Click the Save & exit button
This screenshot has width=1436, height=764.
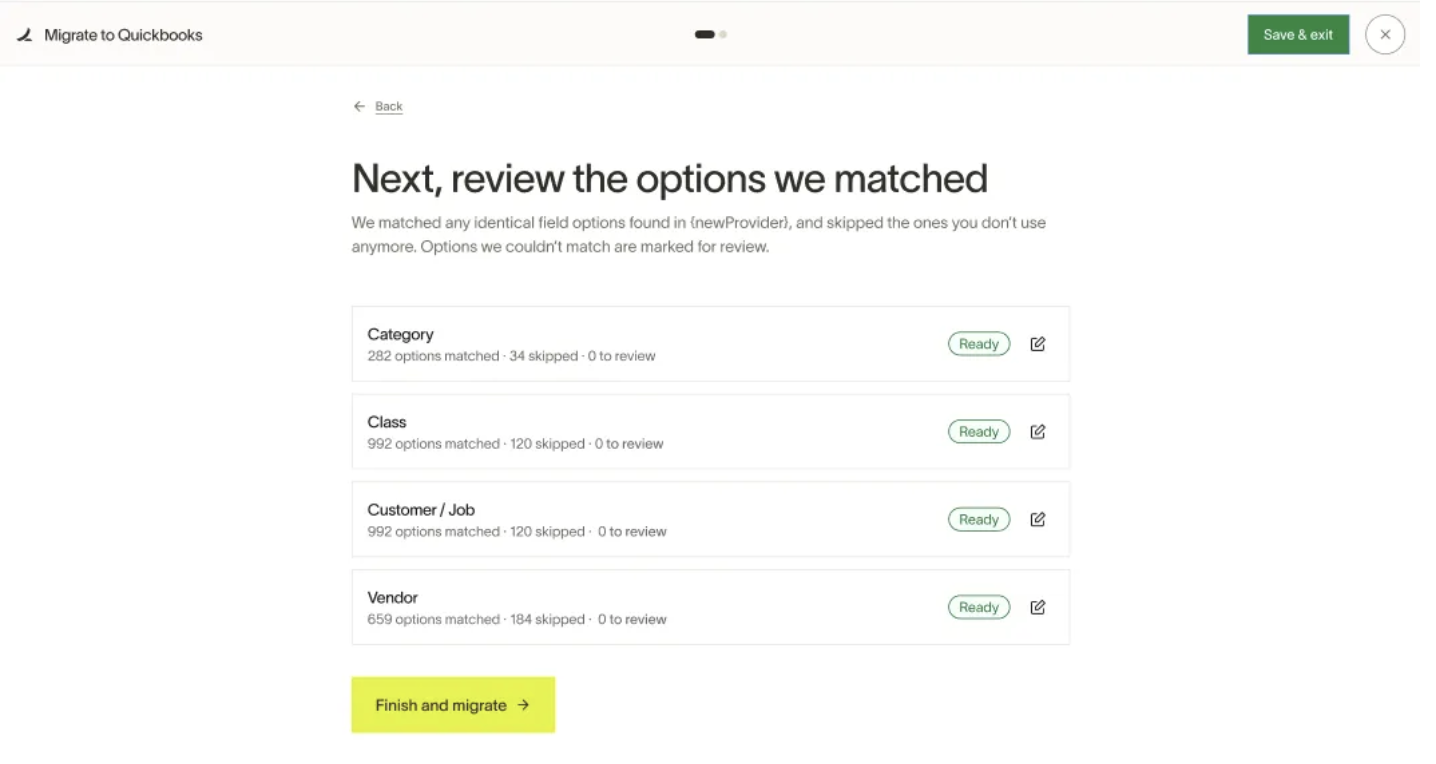point(1298,34)
